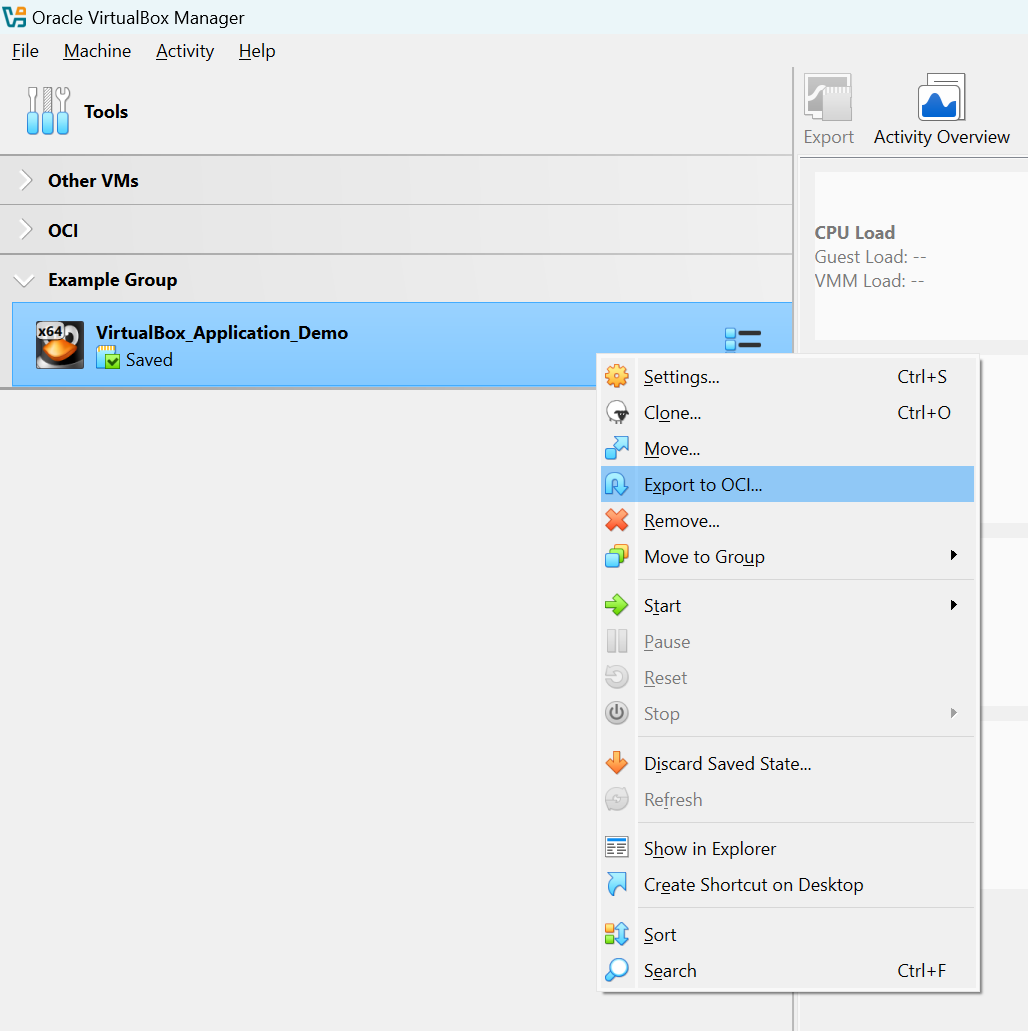1028x1031 pixels.
Task: Click the Stop power icon
Action: [x=617, y=713]
